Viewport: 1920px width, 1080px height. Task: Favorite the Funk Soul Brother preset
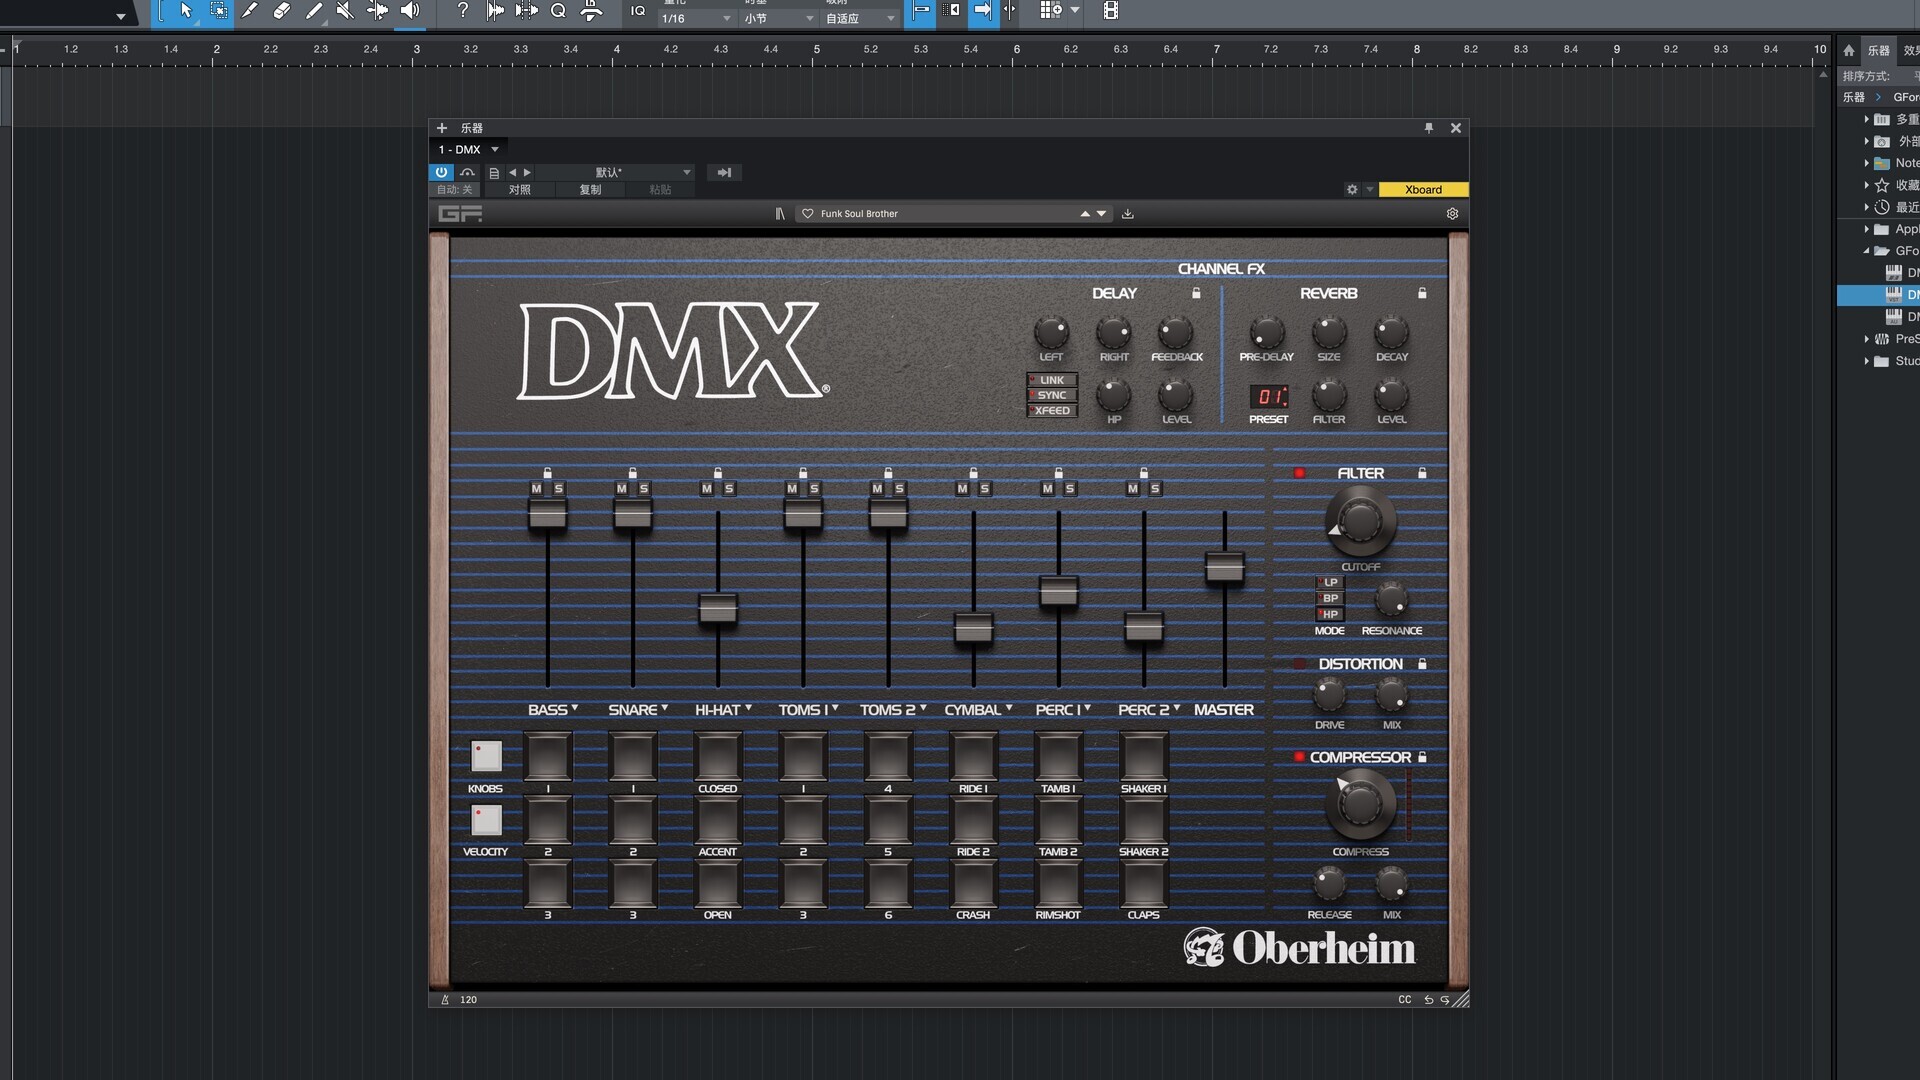808,214
